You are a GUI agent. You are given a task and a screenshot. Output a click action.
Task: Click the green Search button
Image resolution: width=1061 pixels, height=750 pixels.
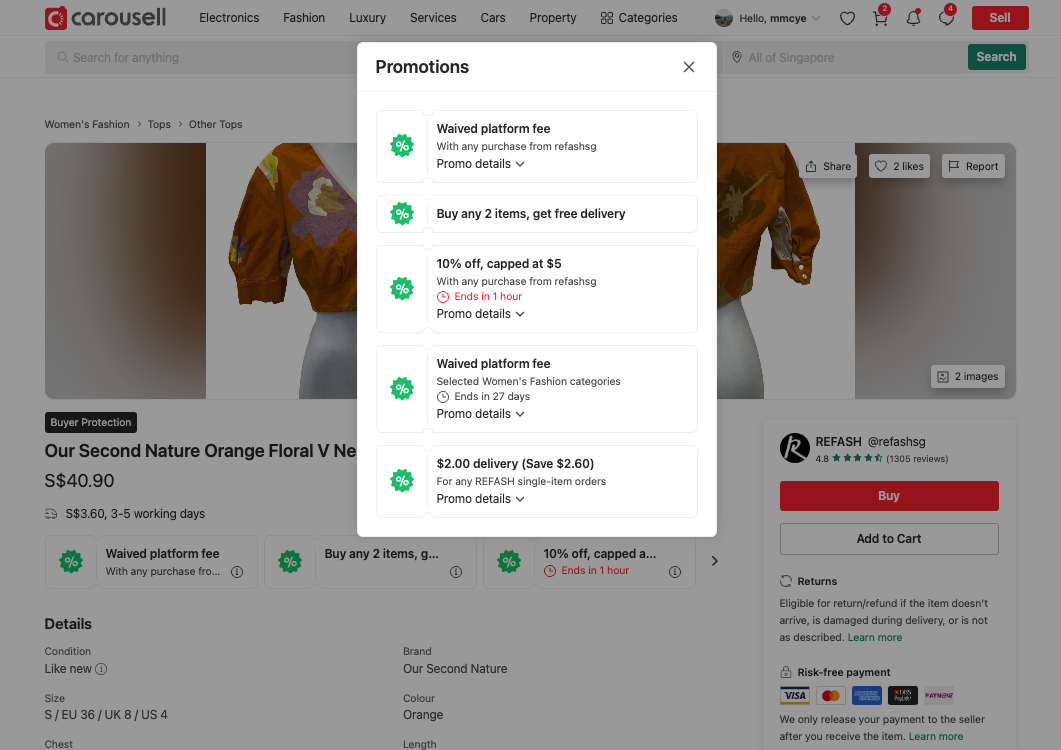coord(996,58)
